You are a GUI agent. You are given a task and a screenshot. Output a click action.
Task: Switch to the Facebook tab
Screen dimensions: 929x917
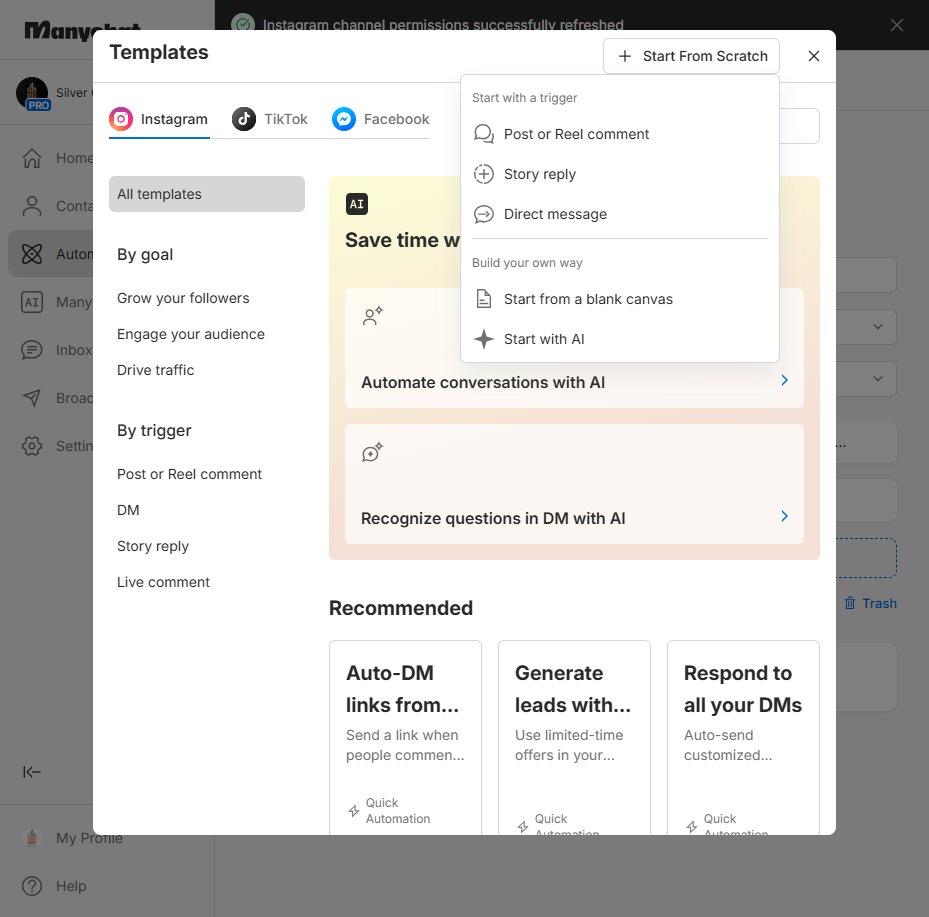(380, 120)
